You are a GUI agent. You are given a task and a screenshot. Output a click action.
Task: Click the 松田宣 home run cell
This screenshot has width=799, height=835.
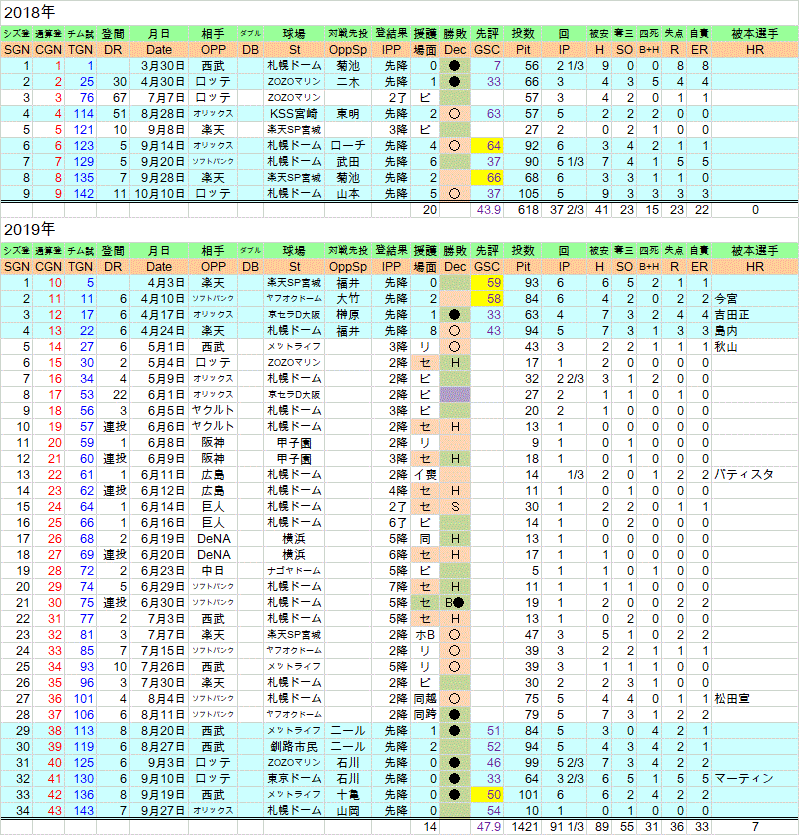755,698
